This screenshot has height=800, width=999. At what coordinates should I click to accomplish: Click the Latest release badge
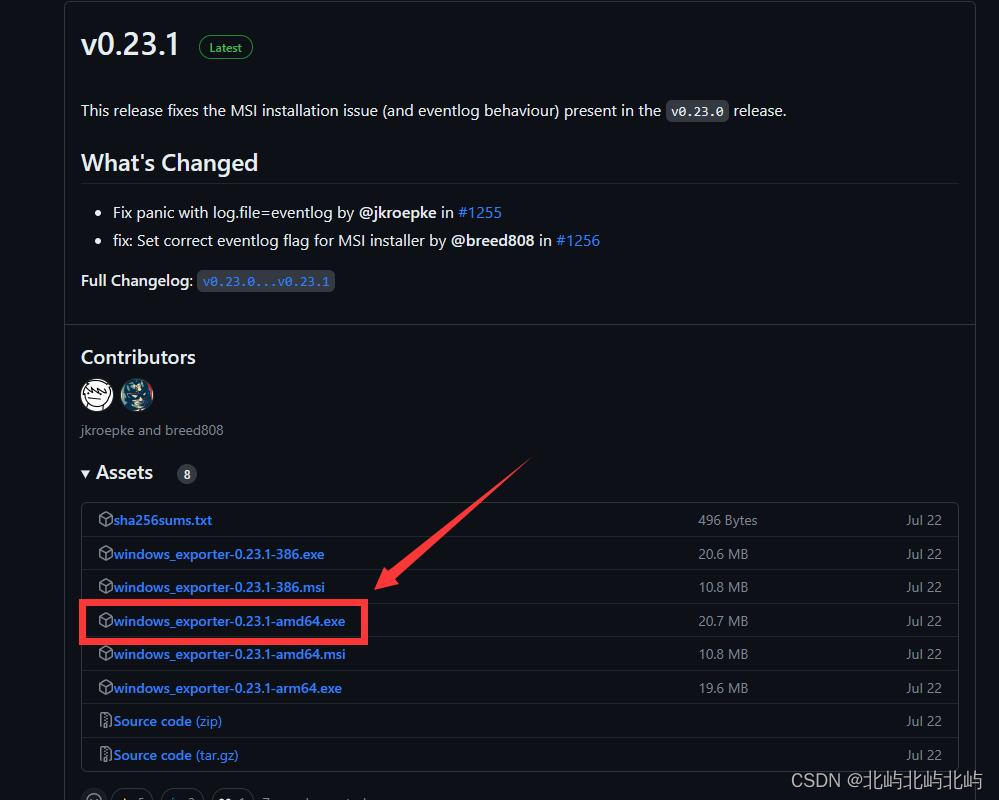coord(226,48)
